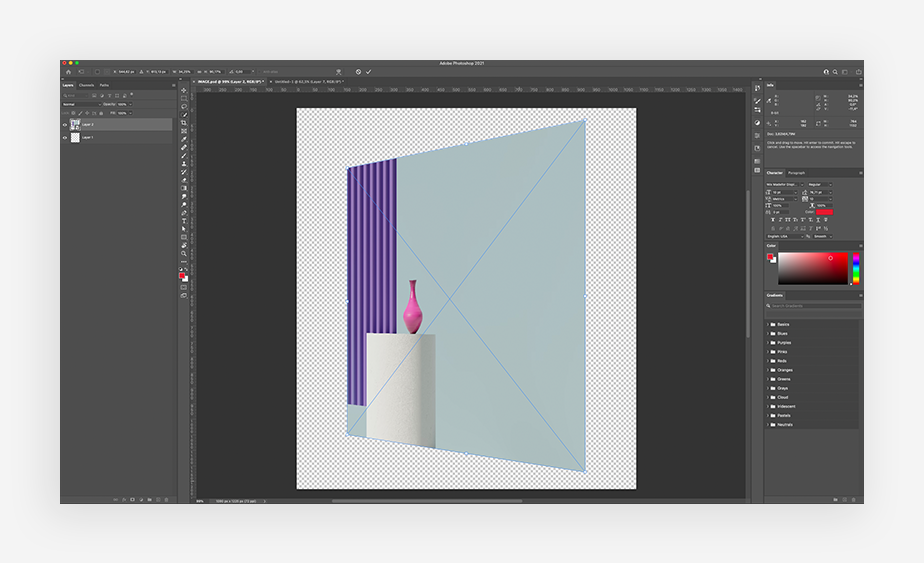Screen dimensions: 924x563
Task: Click the Layer 2 thumbnail
Action: tap(75, 124)
